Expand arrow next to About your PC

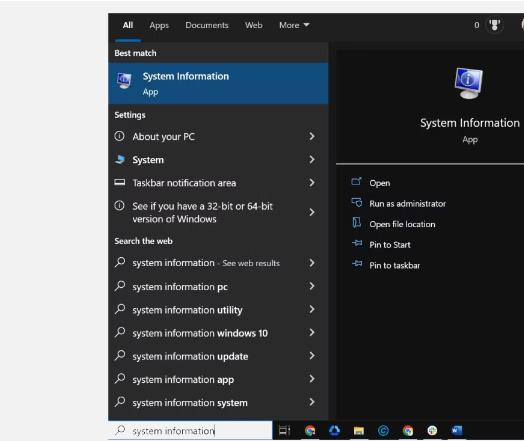pos(311,136)
